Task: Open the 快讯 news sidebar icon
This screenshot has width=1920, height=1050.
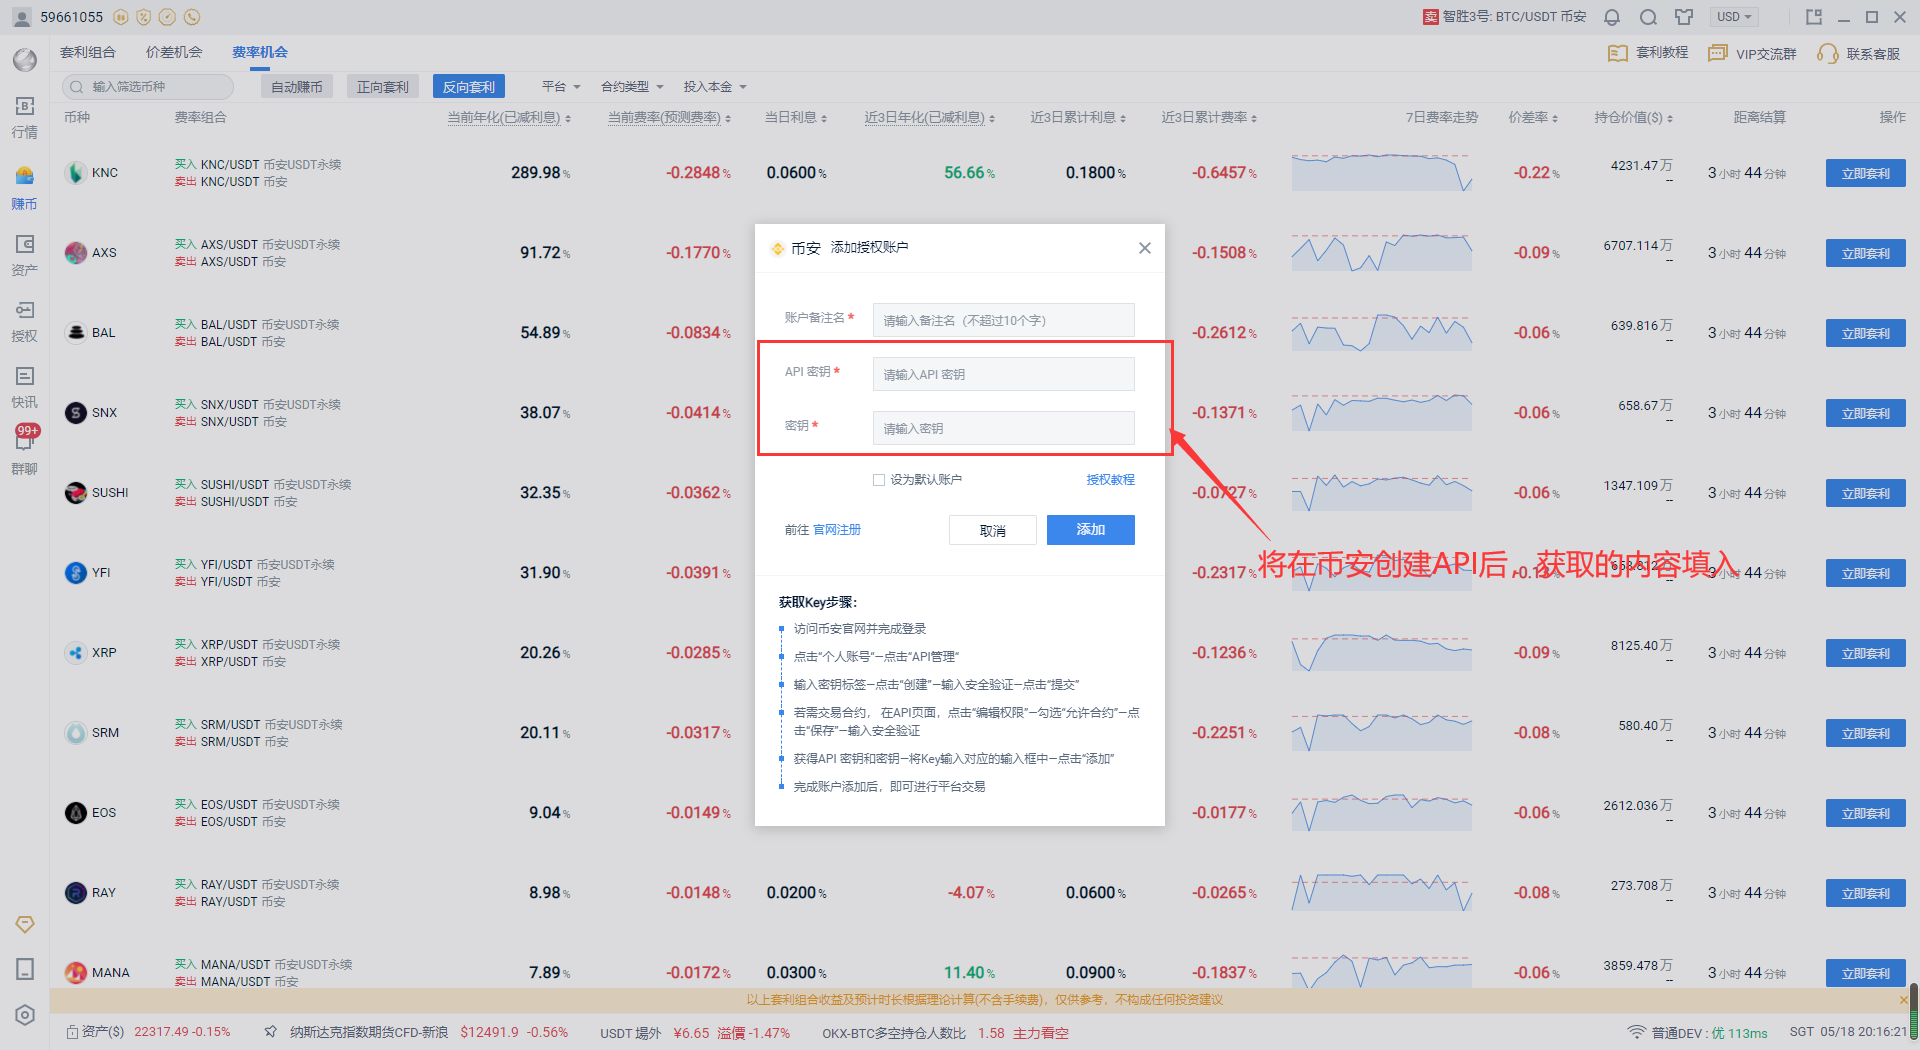Action: pos(25,387)
